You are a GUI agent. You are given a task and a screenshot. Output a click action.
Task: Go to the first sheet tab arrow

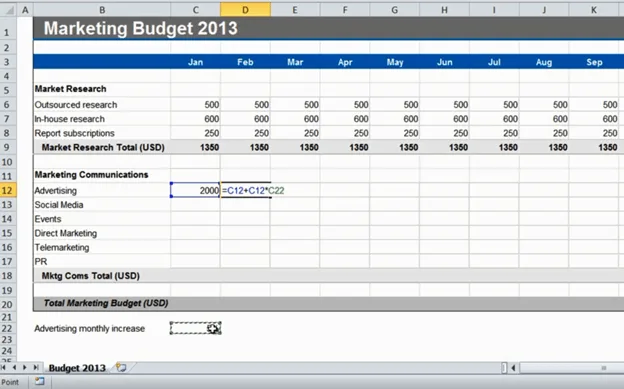click(4, 367)
